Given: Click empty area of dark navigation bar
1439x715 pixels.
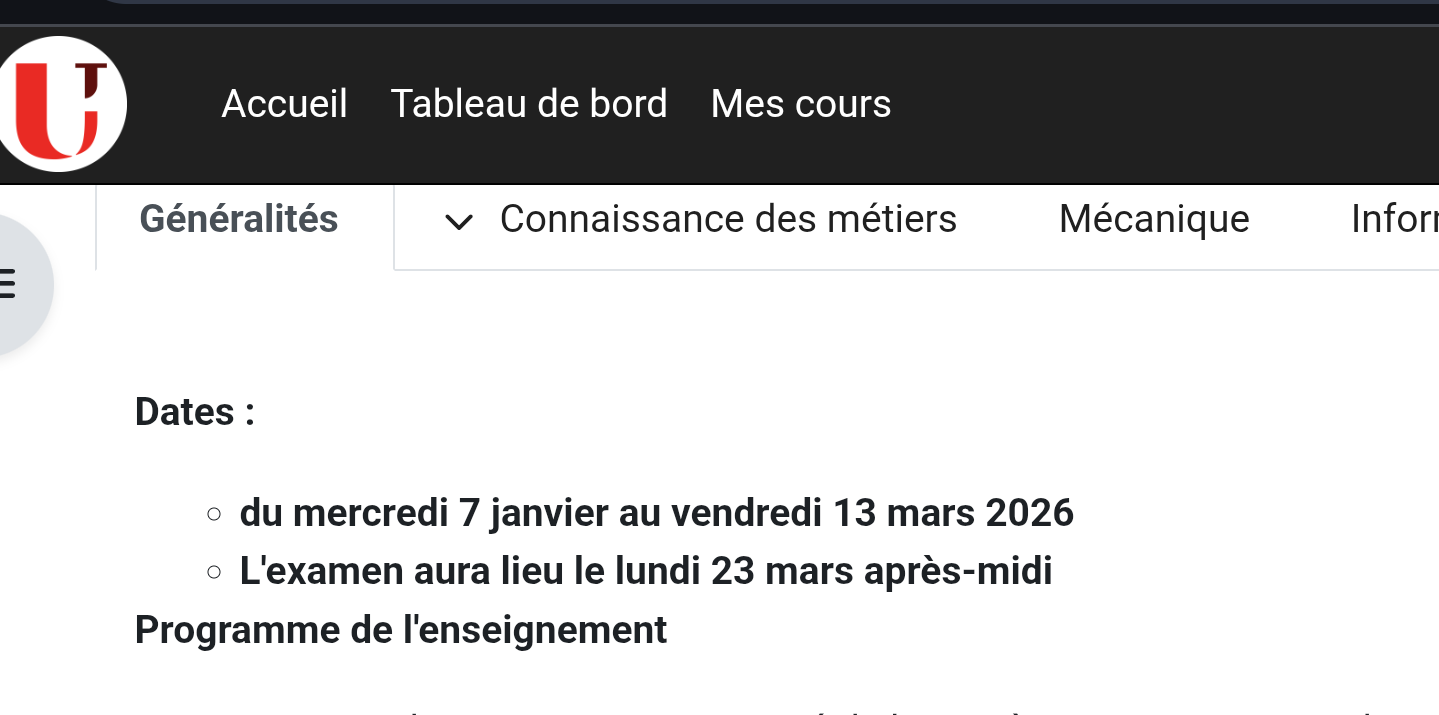Looking at the screenshot, I should coord(1150,104).
